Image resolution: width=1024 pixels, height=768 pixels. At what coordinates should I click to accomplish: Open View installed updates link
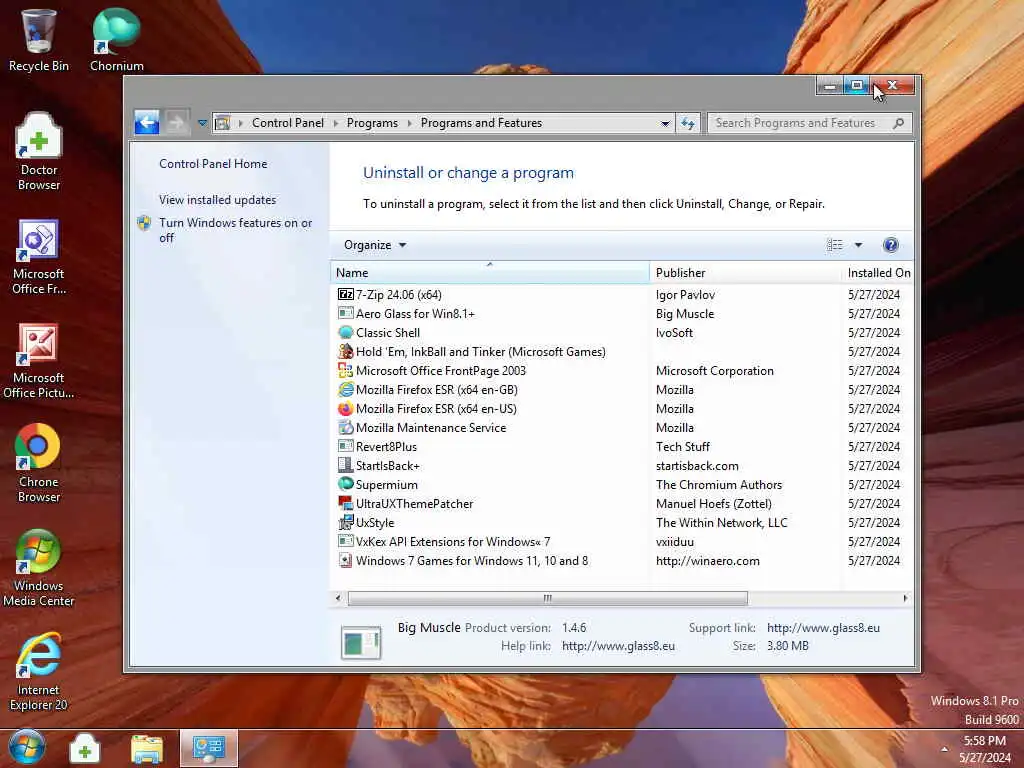(217, 200)
